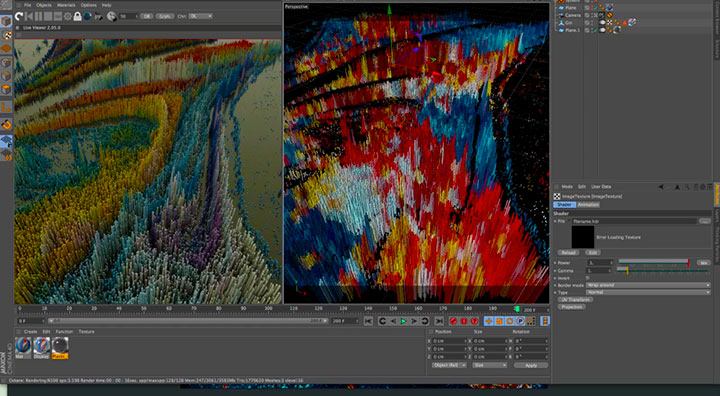The height and width of the screenshot is (396, 720).
Task: Click the blue clay mode sphere icon
Action: click(x=87, y=16)
